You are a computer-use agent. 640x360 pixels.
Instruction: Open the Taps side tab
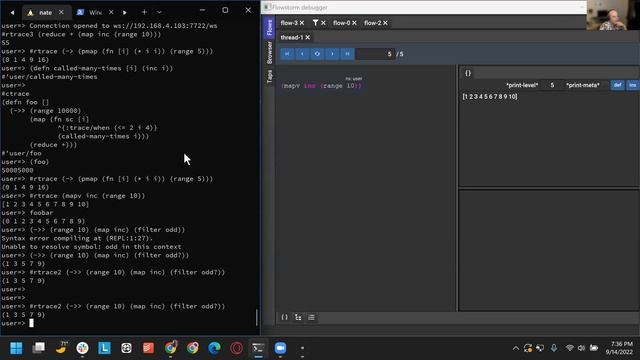click(269, 76)
